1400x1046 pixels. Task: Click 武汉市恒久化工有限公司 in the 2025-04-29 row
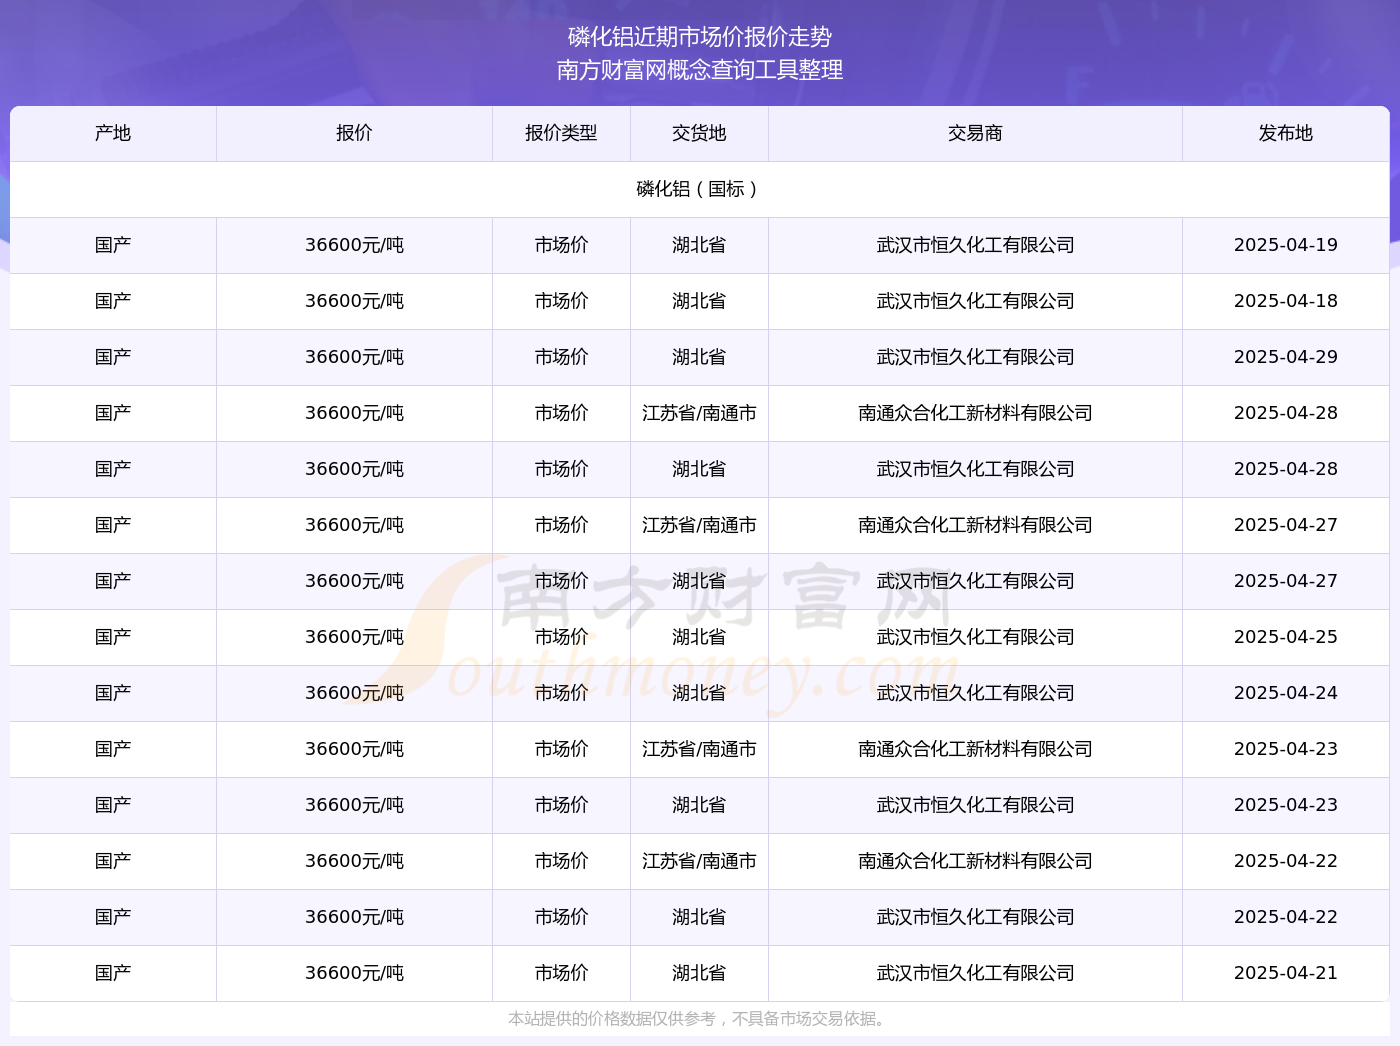[x=975, y=357]
